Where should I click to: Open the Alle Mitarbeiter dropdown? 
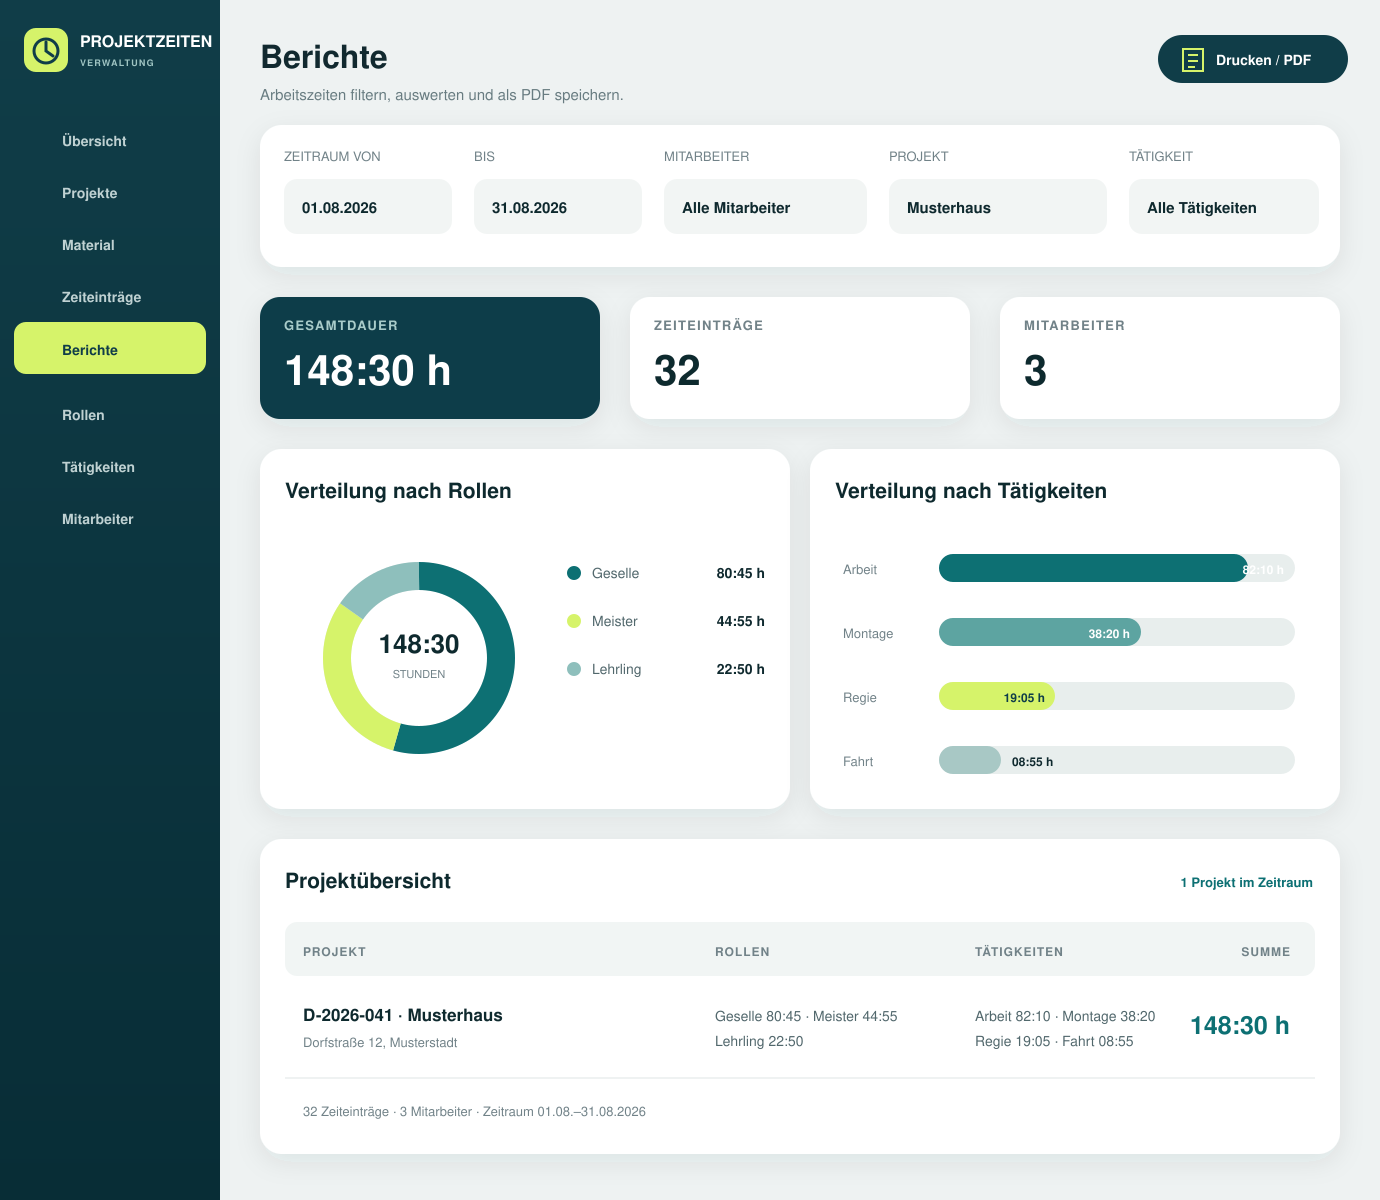pyautogui.click(x=765, y=207)
